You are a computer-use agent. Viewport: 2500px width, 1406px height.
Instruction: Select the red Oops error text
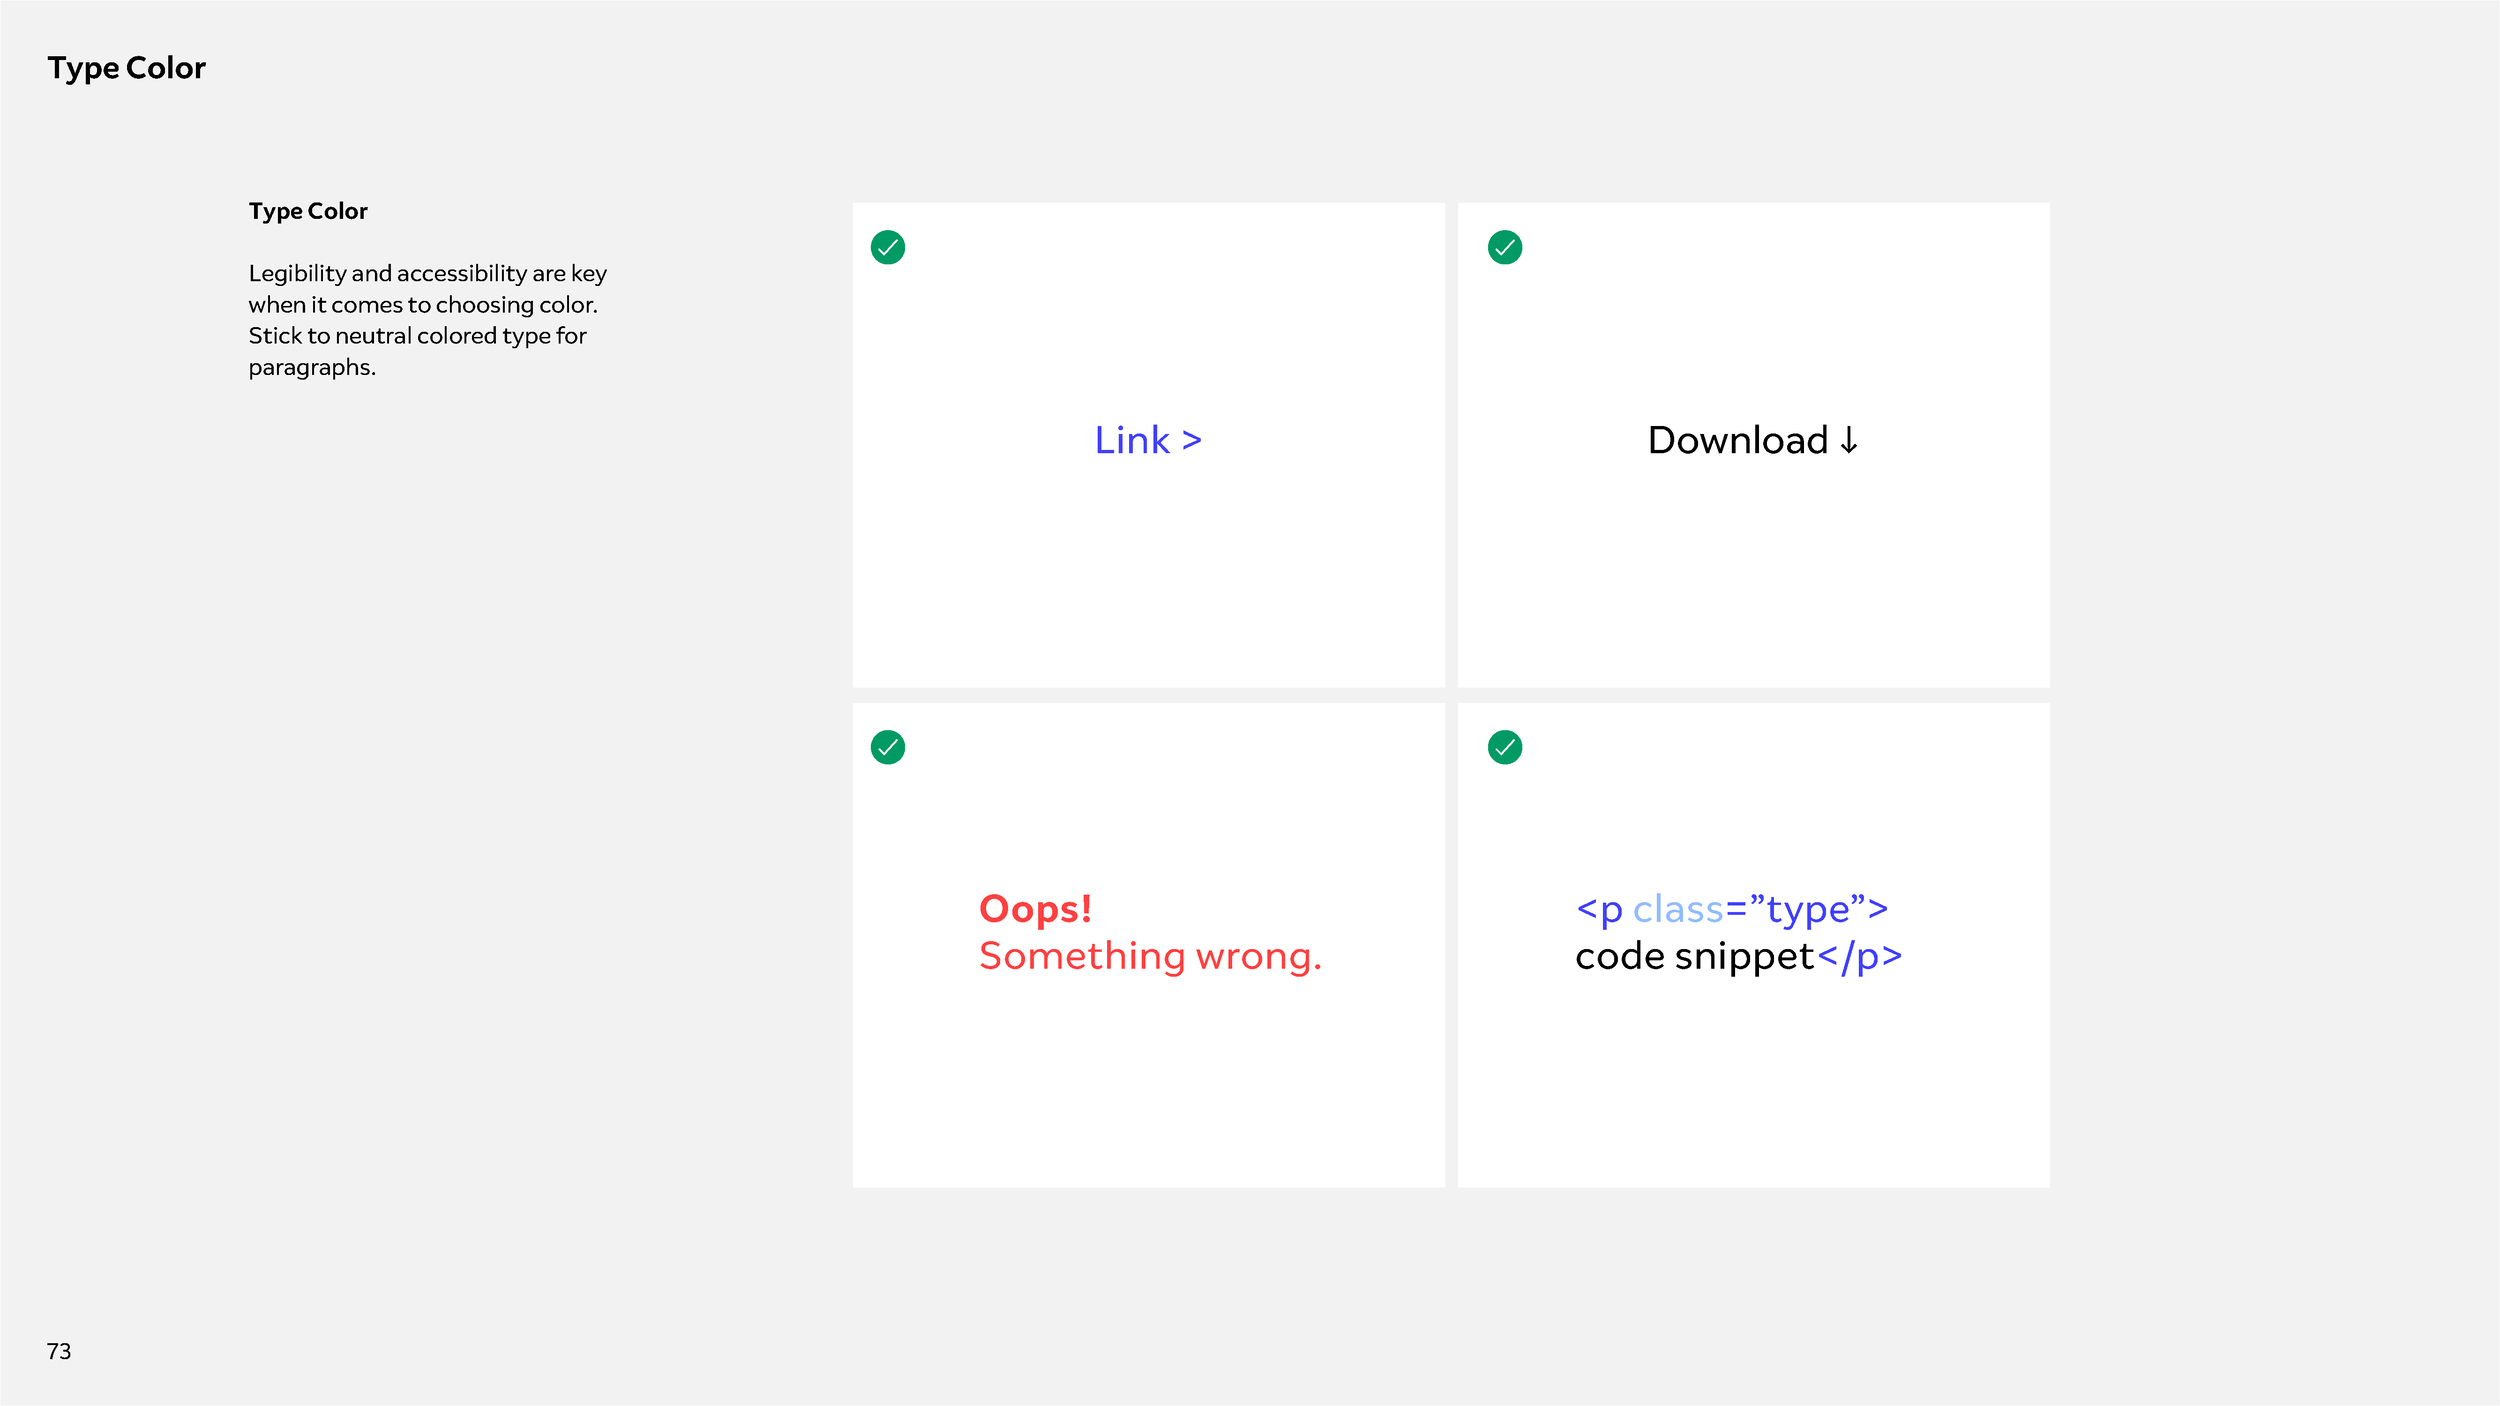[1035, 908]
